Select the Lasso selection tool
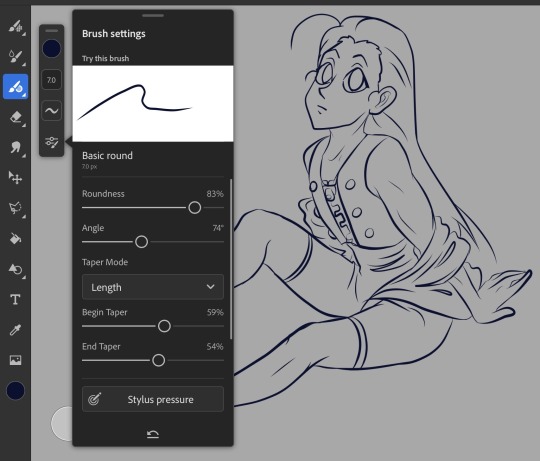The height and width of the screenshot is (461, 540). (15, 208)
